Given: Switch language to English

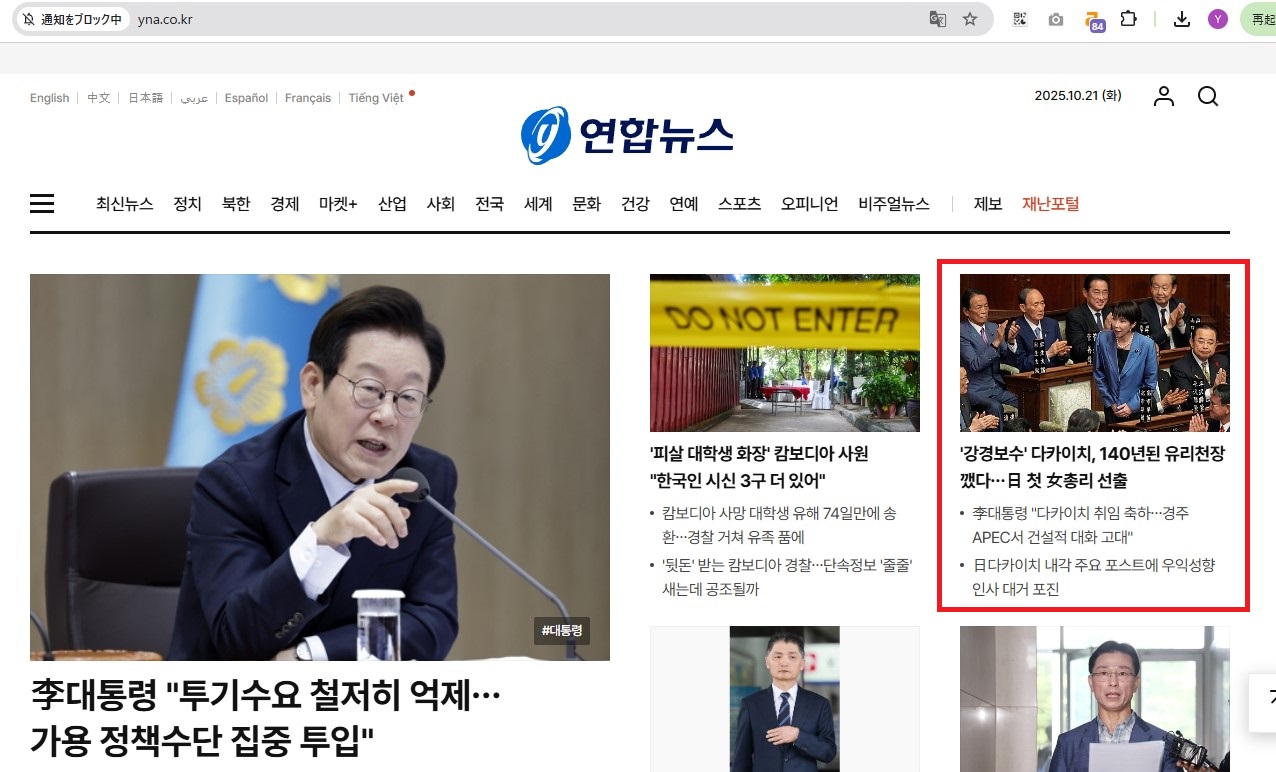Looking at the screenshot, I should pyautogui.click(x=50, y=98).
